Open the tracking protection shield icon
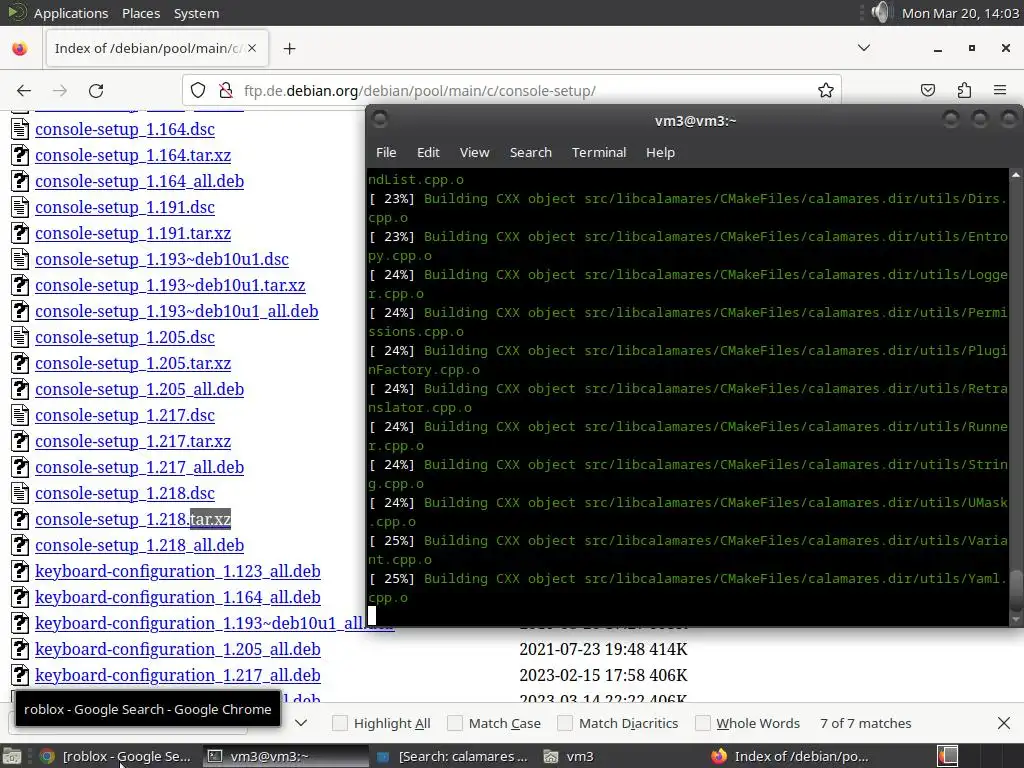This screenshot has height=768, width=1024. pyautogui.click(x=198, y=91)
